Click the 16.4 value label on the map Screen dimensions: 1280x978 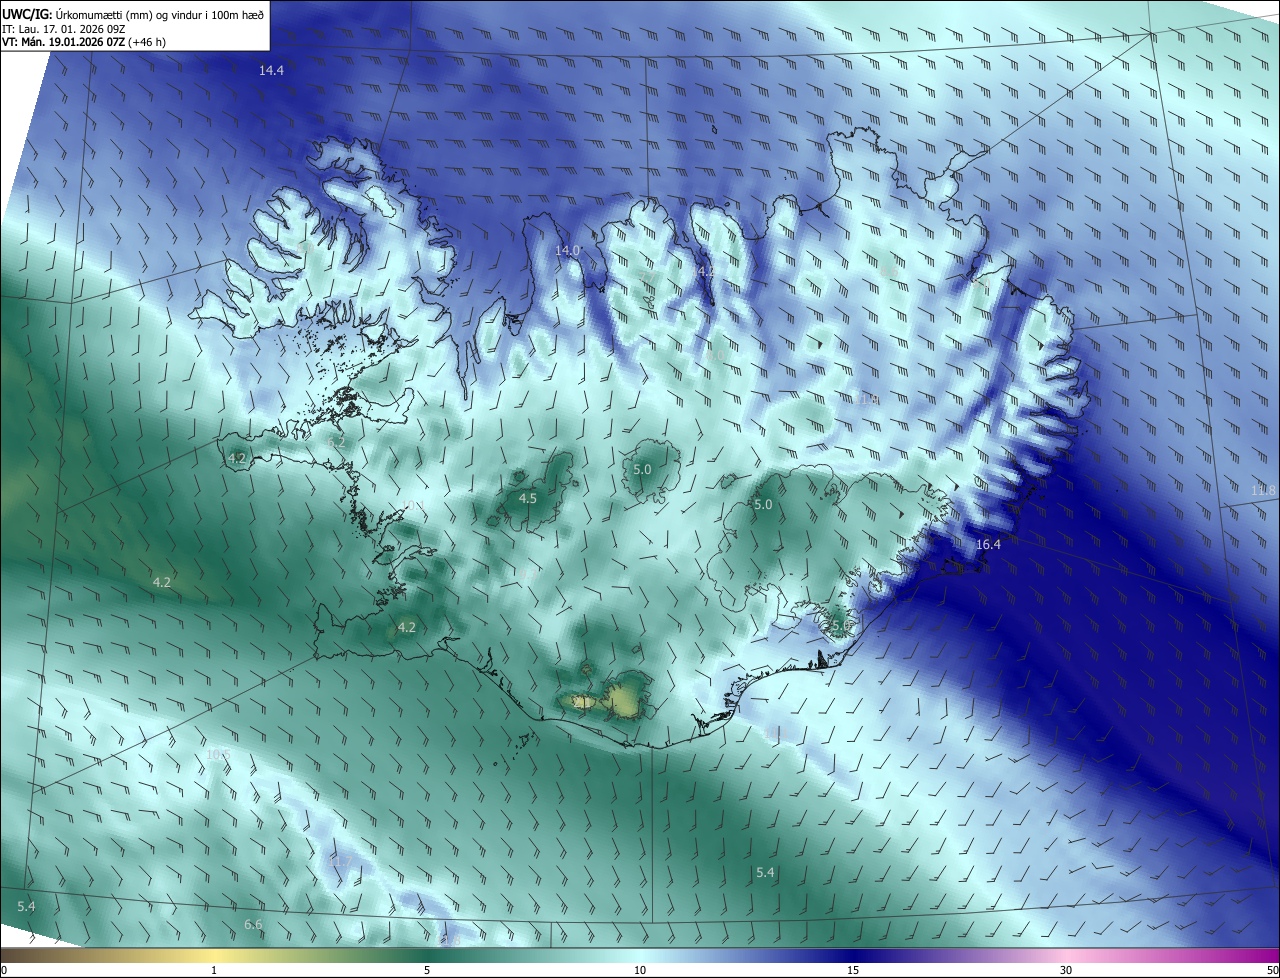click(988, 545)
